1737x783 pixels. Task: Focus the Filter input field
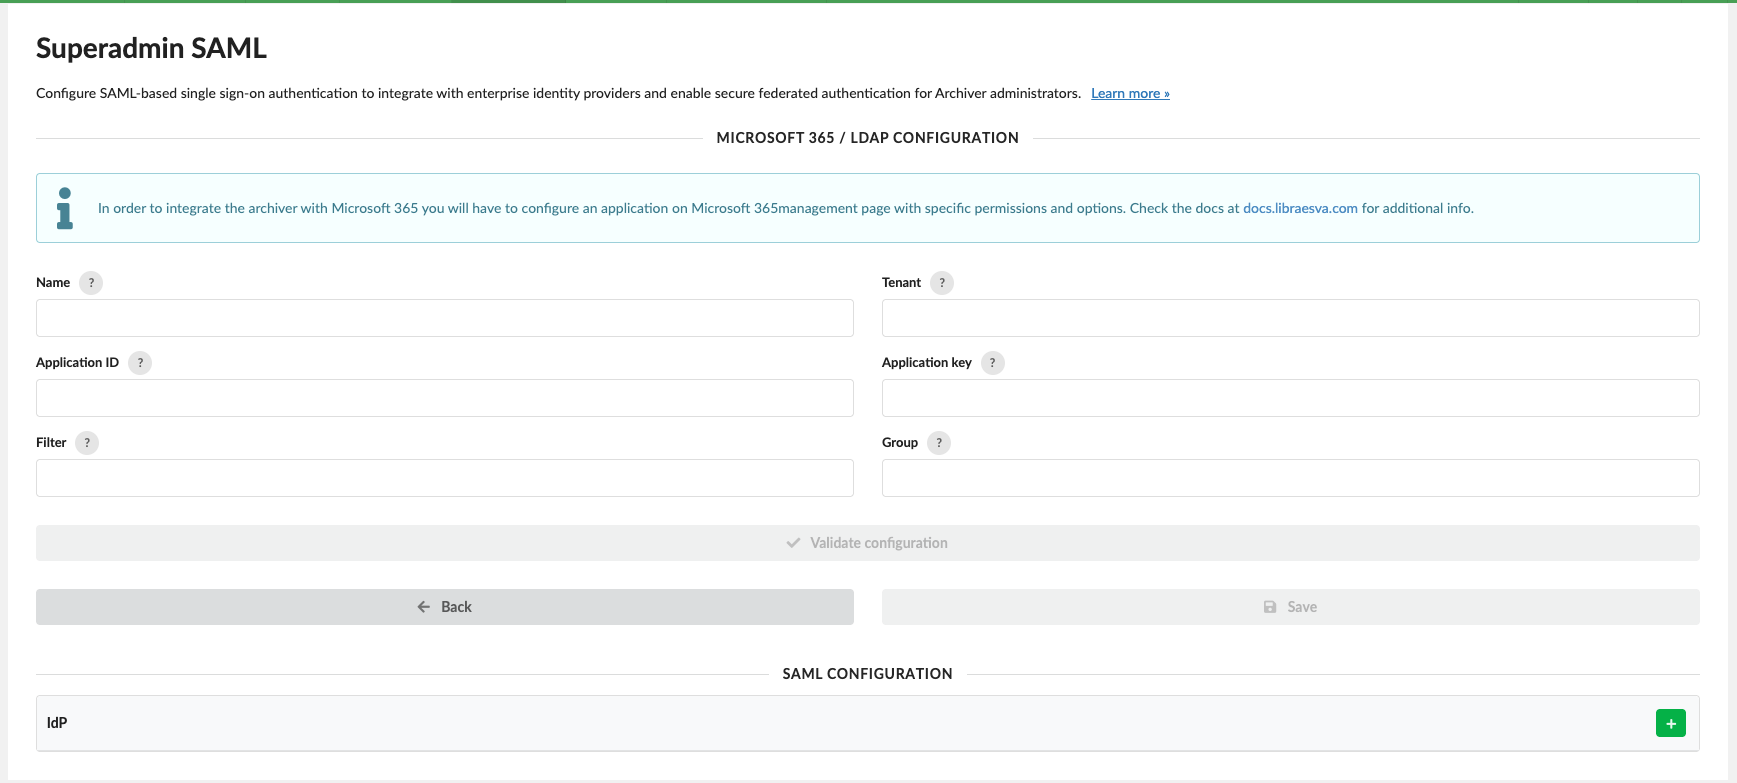tap(445, 478)
